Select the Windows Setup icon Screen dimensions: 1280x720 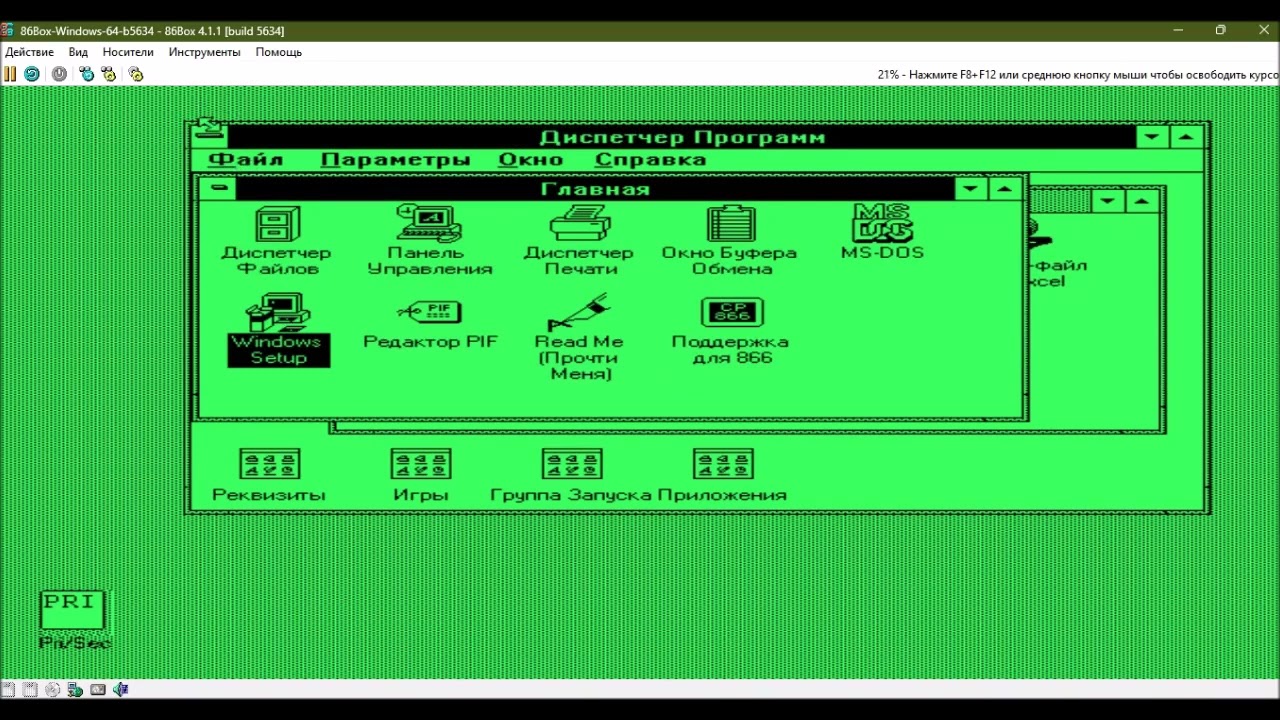point(278,330)
